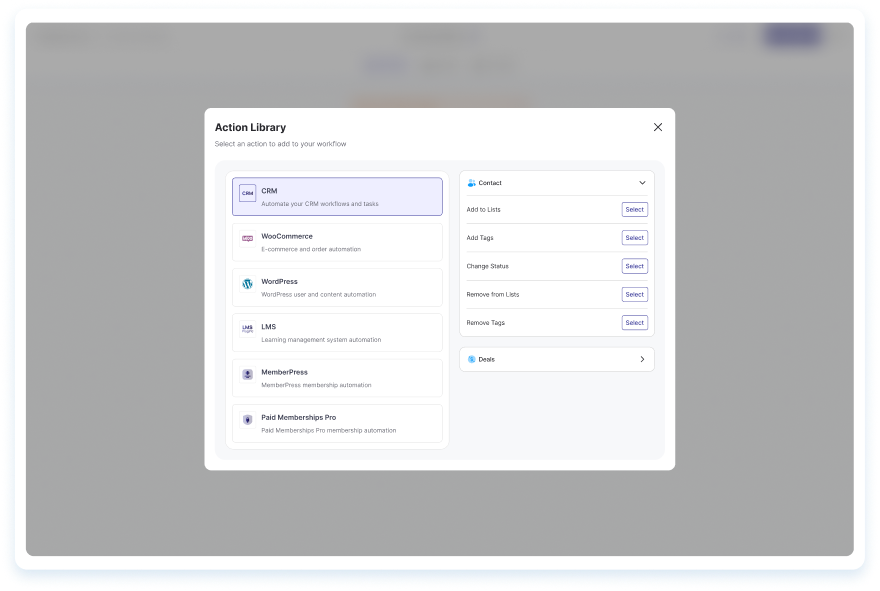The width and height of the screenshot is (880, 591).
Task: Click 'Learning management system automation' text
Action: pos(321,340)
